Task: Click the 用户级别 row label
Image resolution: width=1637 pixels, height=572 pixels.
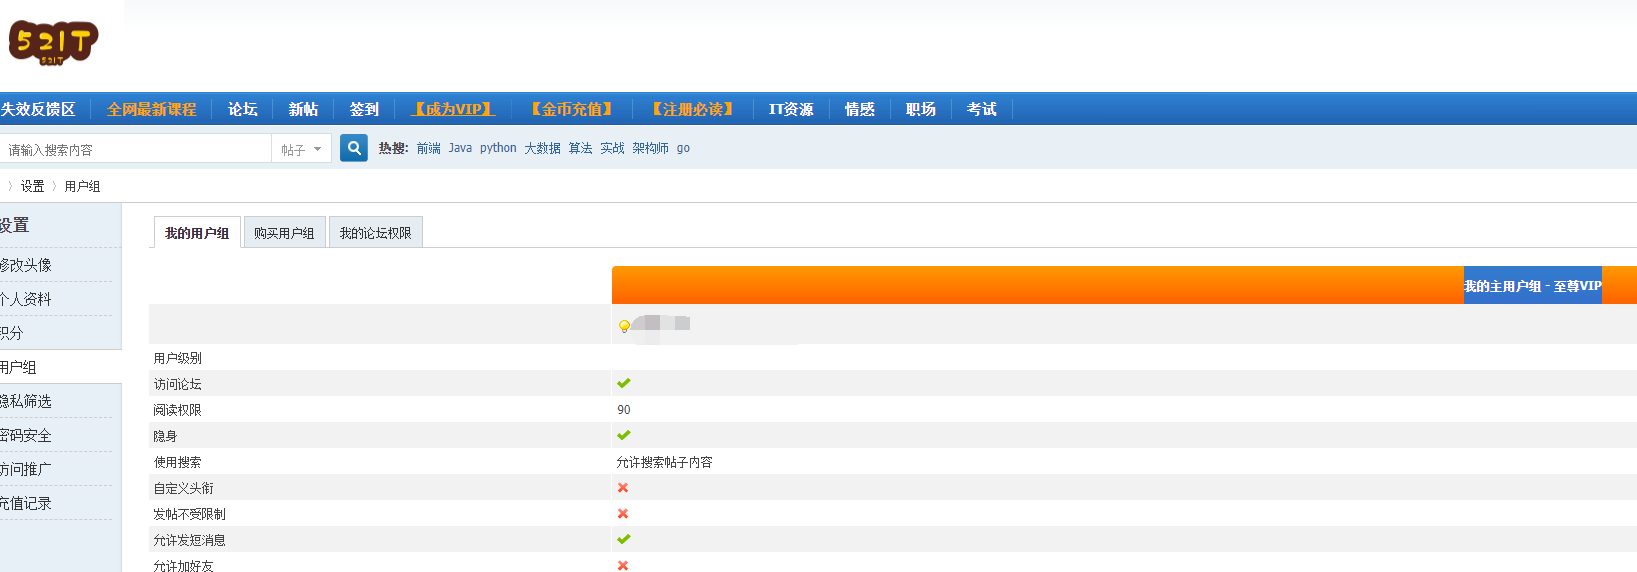Action: [x=177, y=358]
